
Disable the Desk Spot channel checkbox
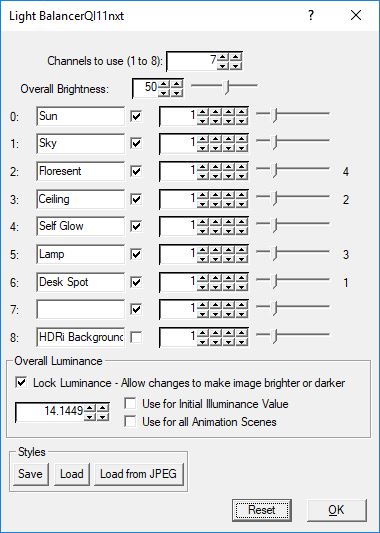[x=136, y=282]
